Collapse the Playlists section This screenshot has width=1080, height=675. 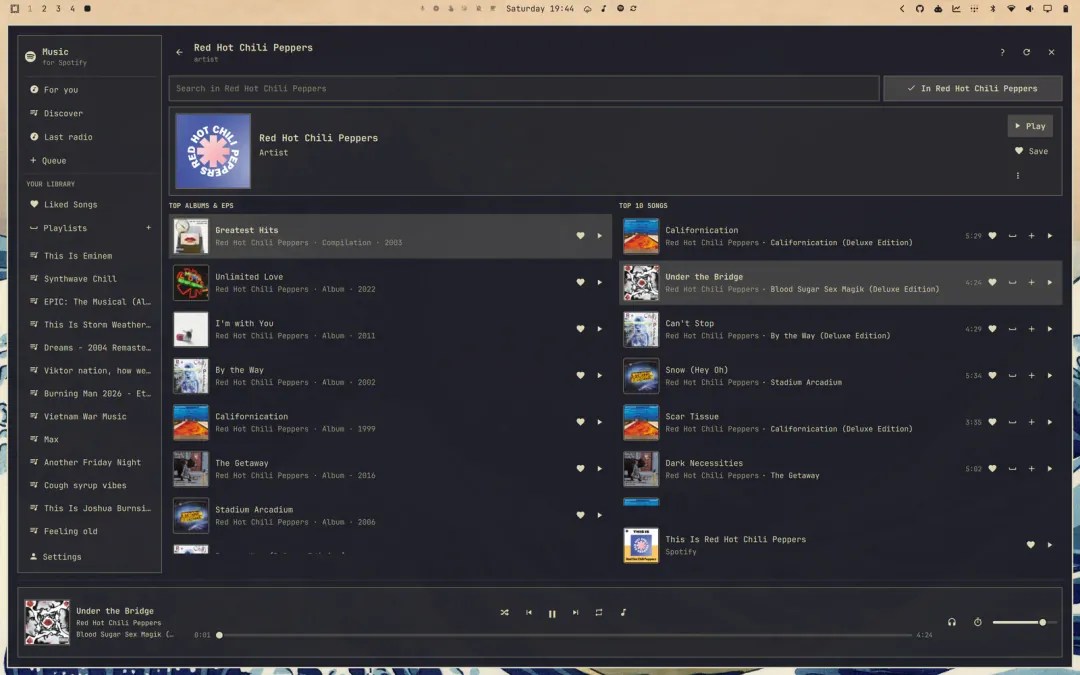[x=33, y=227]
